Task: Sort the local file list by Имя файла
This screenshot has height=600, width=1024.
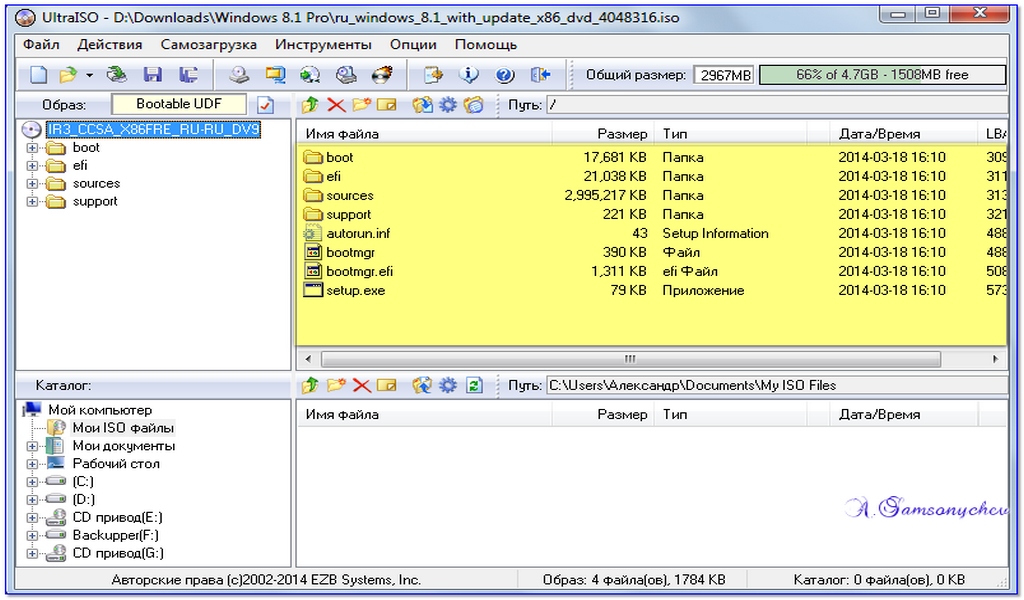Action: [x=424, y=415]
